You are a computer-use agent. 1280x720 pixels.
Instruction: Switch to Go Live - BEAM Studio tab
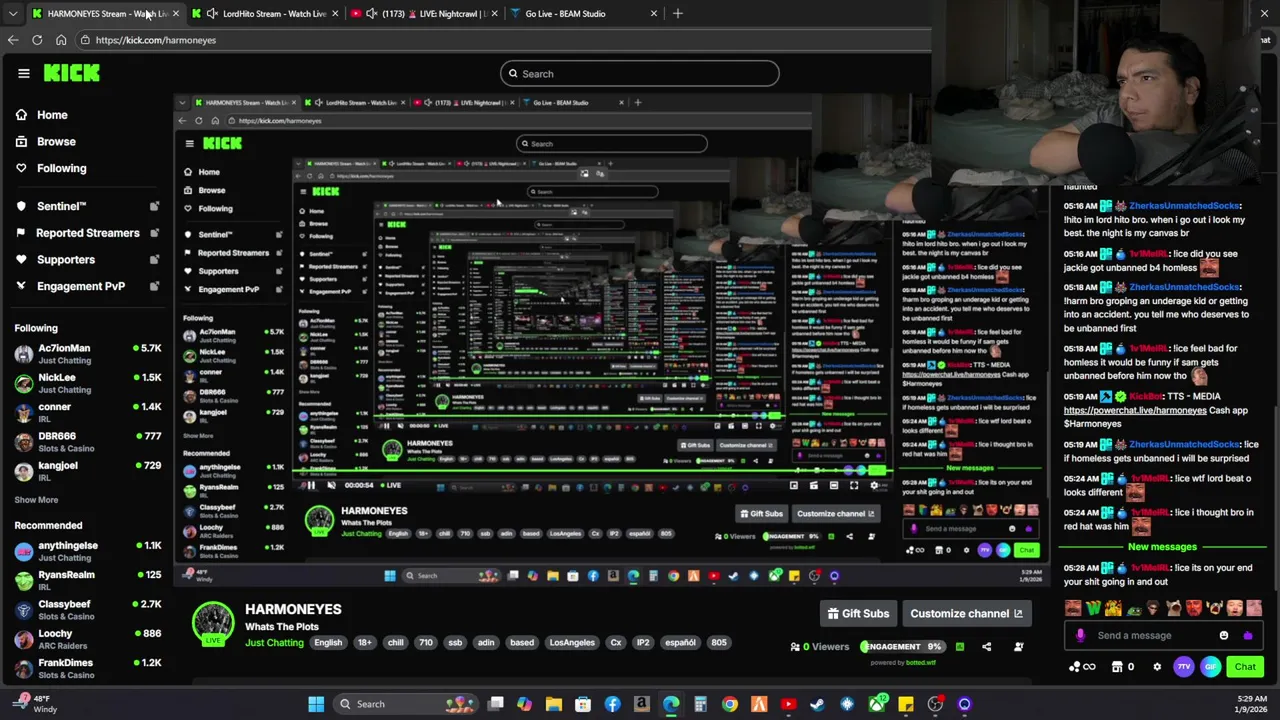[x=584, y=13]
